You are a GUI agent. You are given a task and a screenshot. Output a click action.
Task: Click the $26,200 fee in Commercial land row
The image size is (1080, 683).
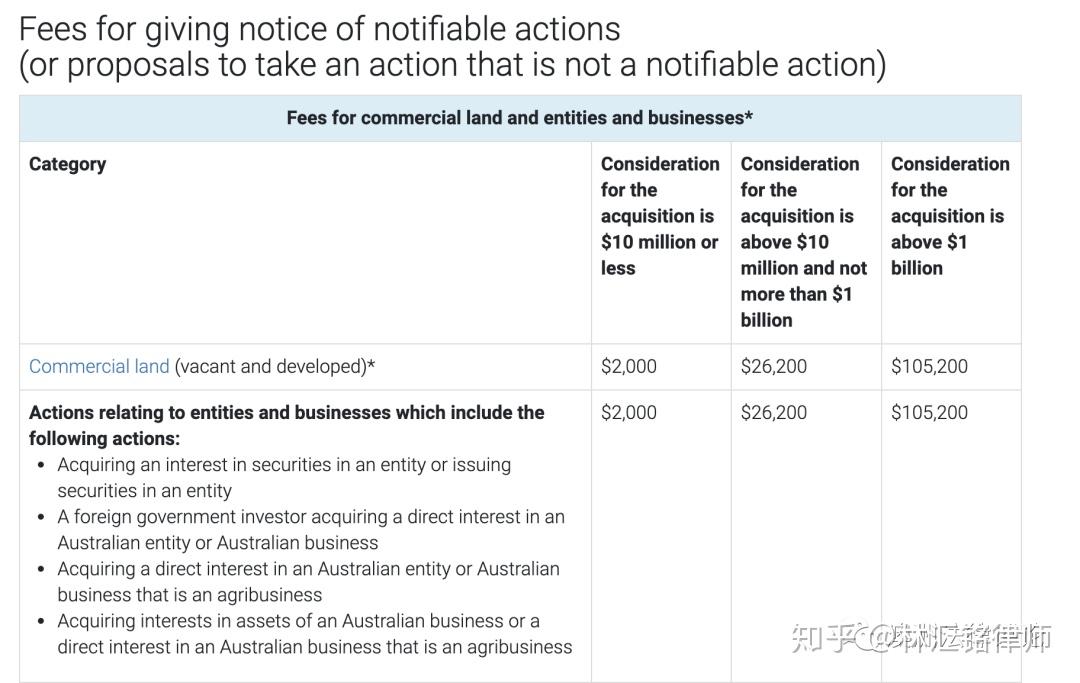(x=773, y=366)
